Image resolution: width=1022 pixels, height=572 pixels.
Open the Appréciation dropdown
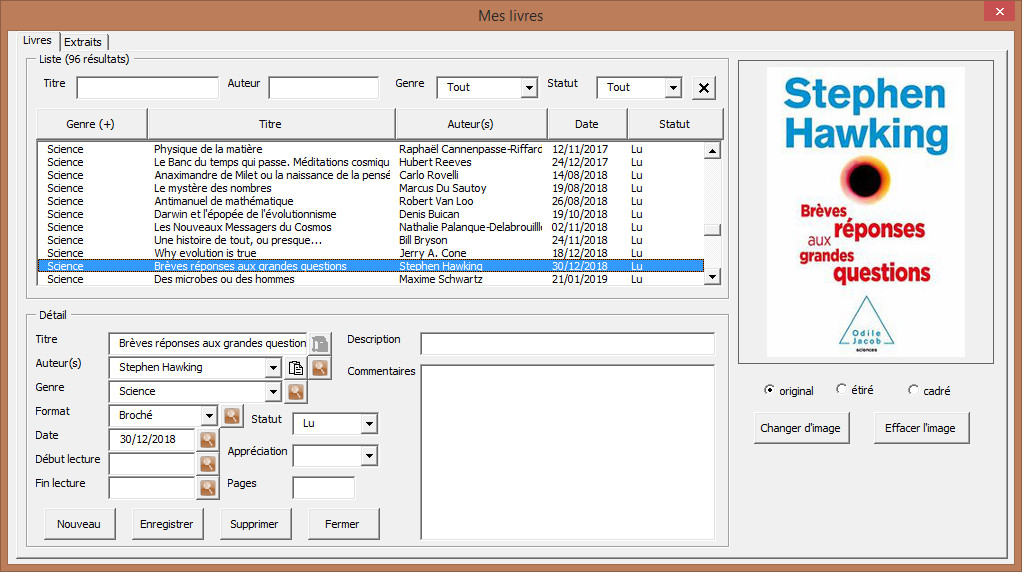[x=369, y=455]
